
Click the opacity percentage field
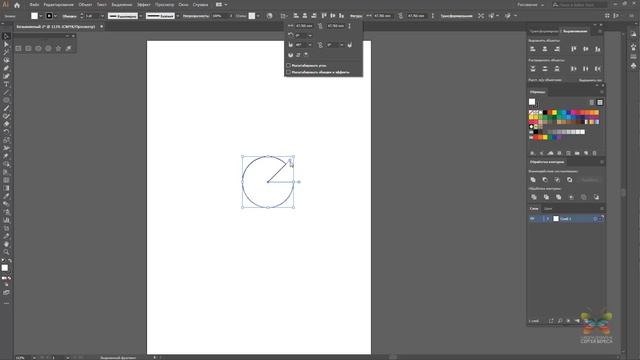click(219, 16)
